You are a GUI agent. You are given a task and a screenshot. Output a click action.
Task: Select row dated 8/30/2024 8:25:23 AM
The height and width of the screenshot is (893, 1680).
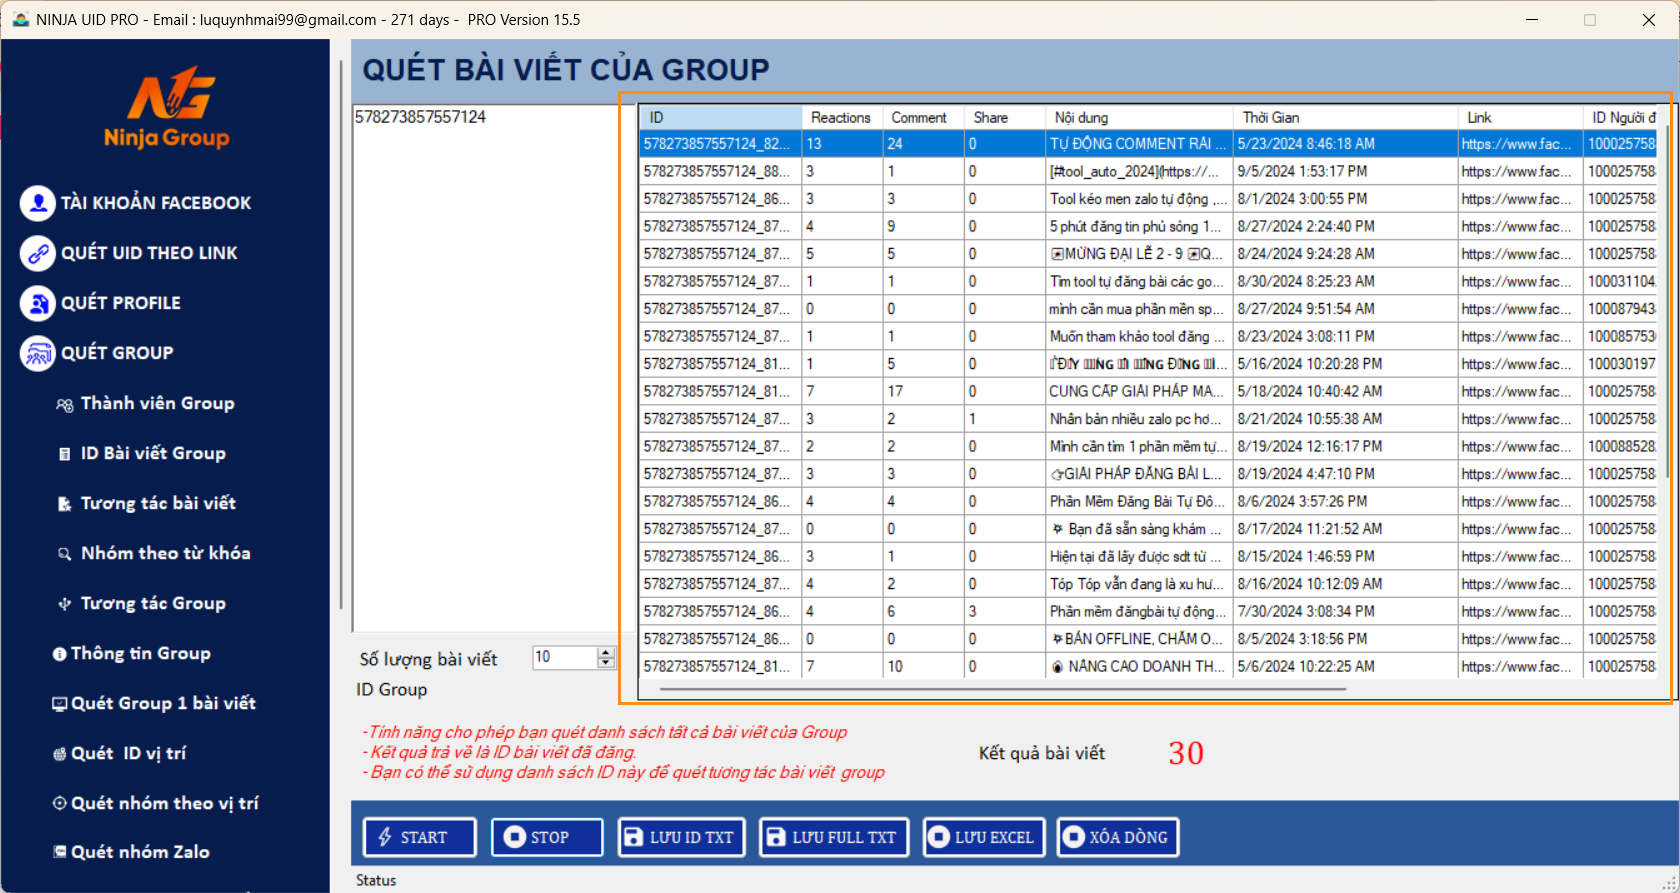pyautogui.click(x=1148, y=281)
